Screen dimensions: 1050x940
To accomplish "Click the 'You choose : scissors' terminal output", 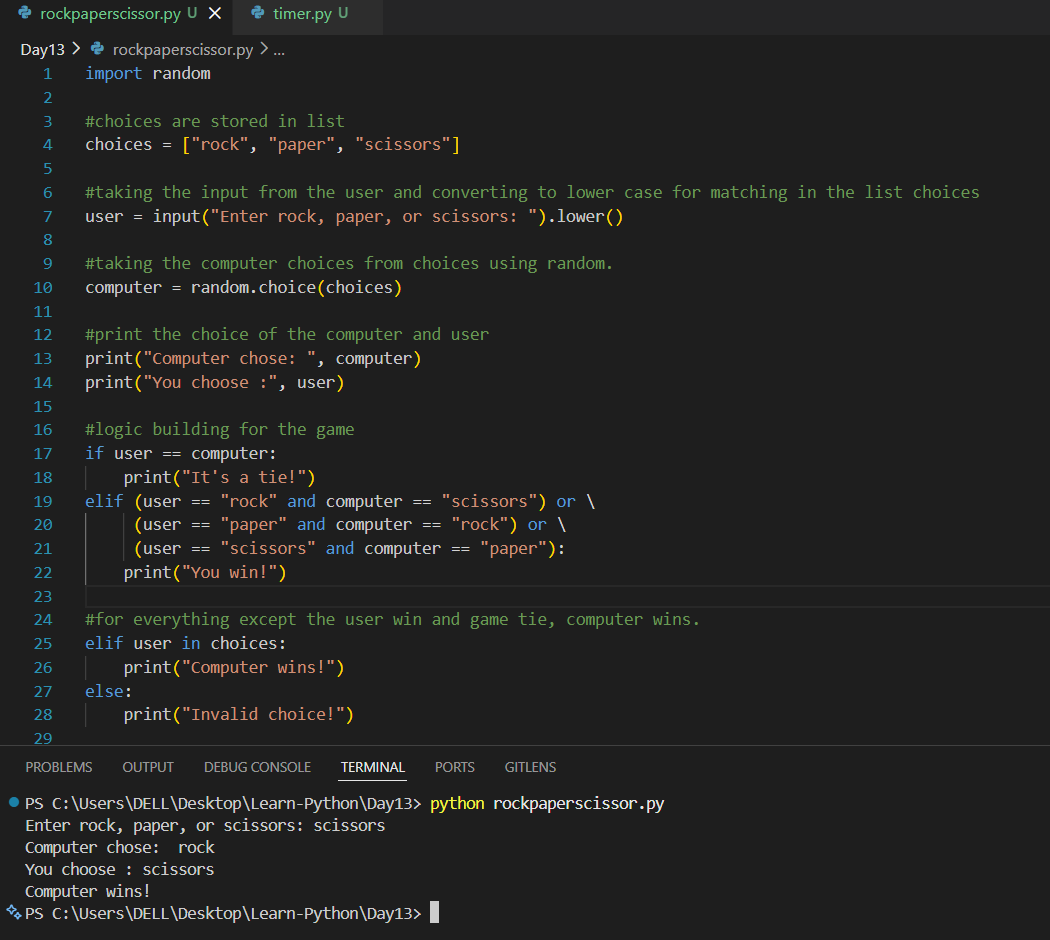I will [120, 870].
